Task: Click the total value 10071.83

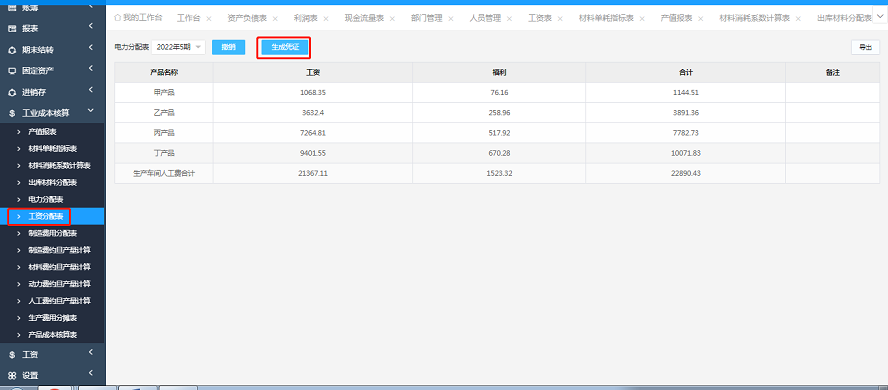Action: [686, 153]
